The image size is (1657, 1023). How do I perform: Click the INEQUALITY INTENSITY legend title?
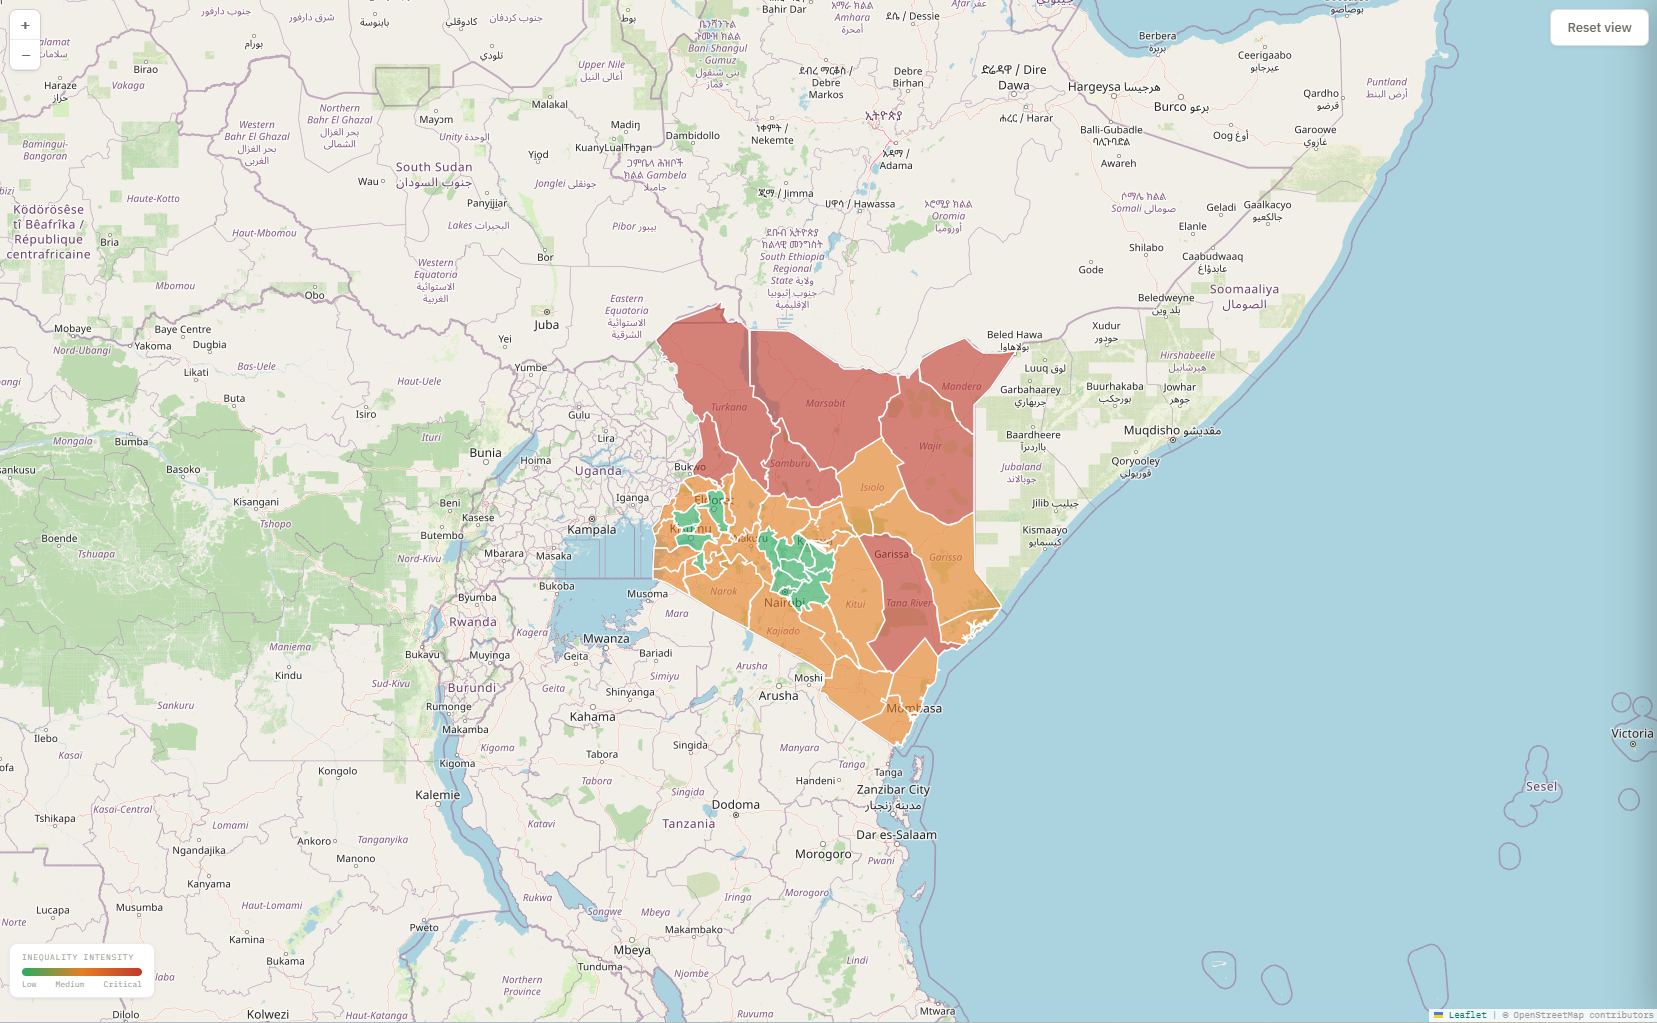[78, 957]
